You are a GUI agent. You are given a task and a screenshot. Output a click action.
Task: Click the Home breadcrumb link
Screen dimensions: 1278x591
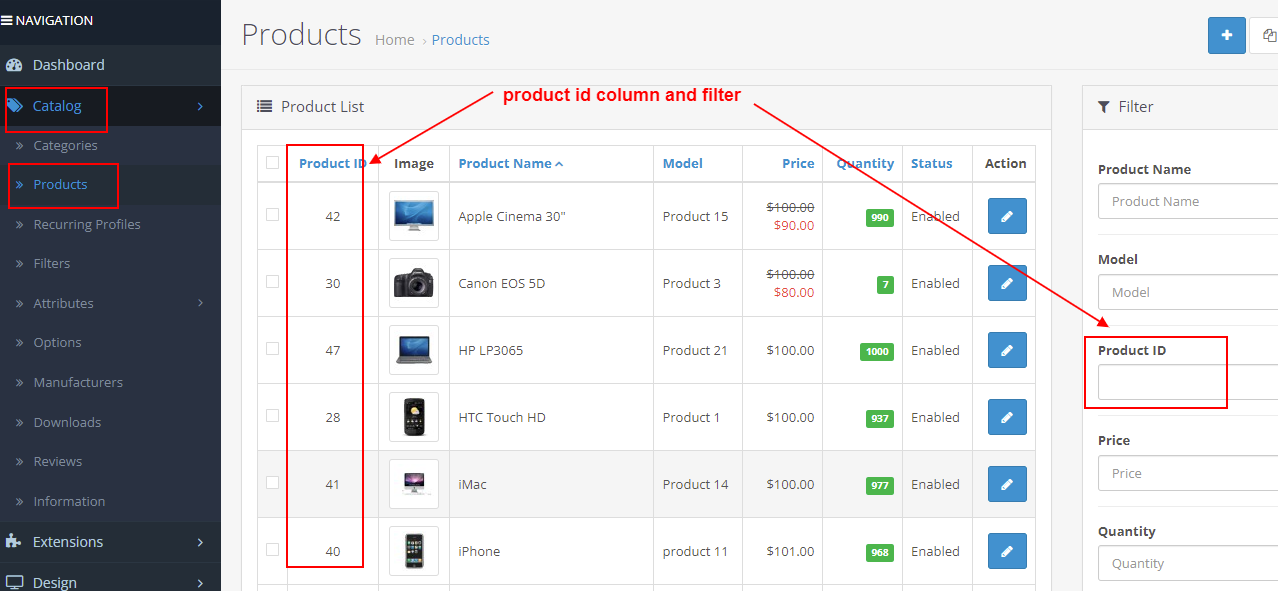(x=394, y=40)
